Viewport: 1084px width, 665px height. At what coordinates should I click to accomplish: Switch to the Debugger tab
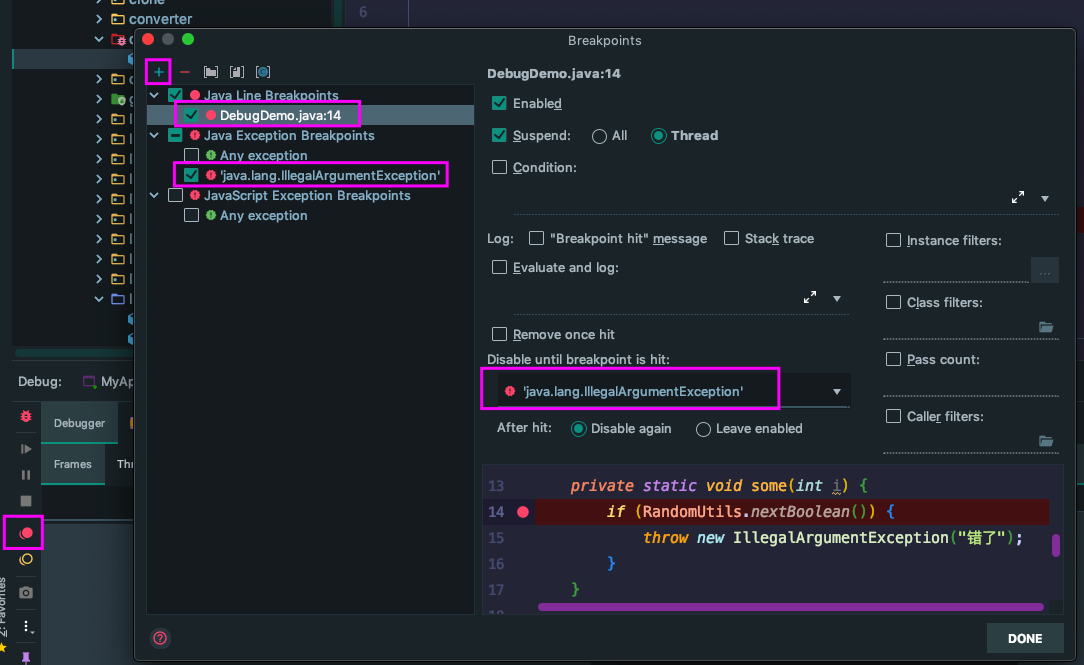(x=79, y=423)
